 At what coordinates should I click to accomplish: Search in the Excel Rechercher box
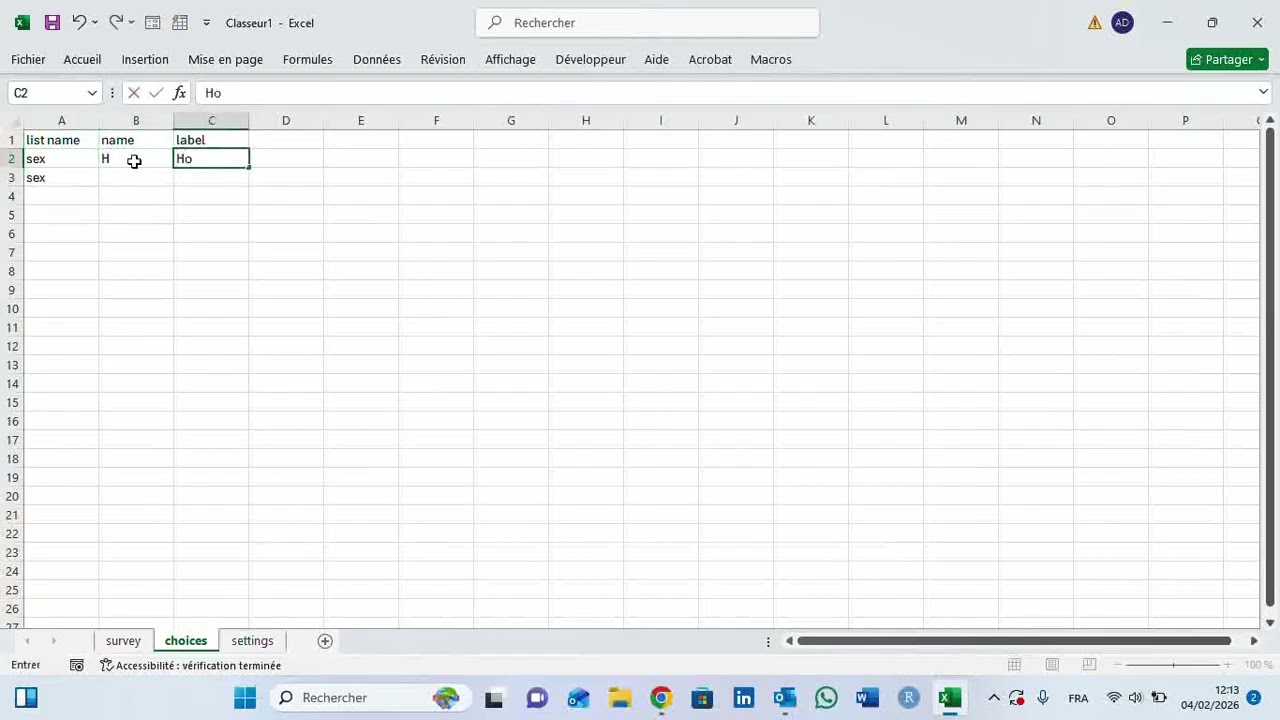(x=648, y=22)
